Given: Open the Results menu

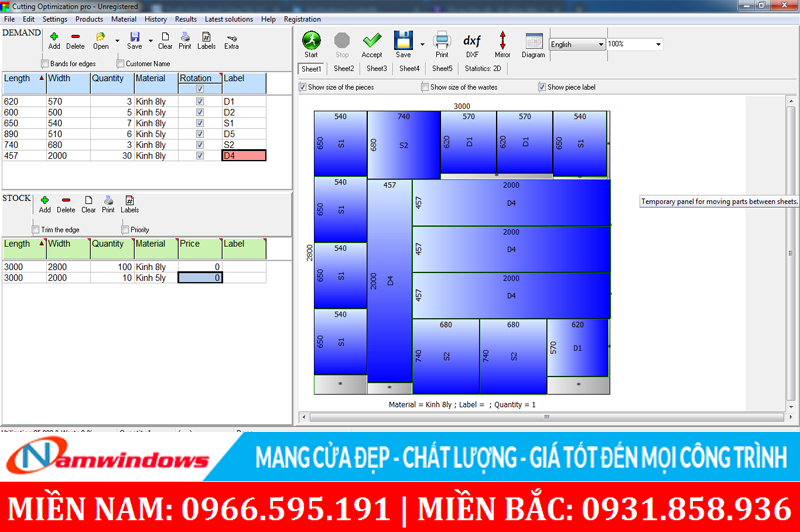Looking at the screenshot, I should tap(186, 19).
